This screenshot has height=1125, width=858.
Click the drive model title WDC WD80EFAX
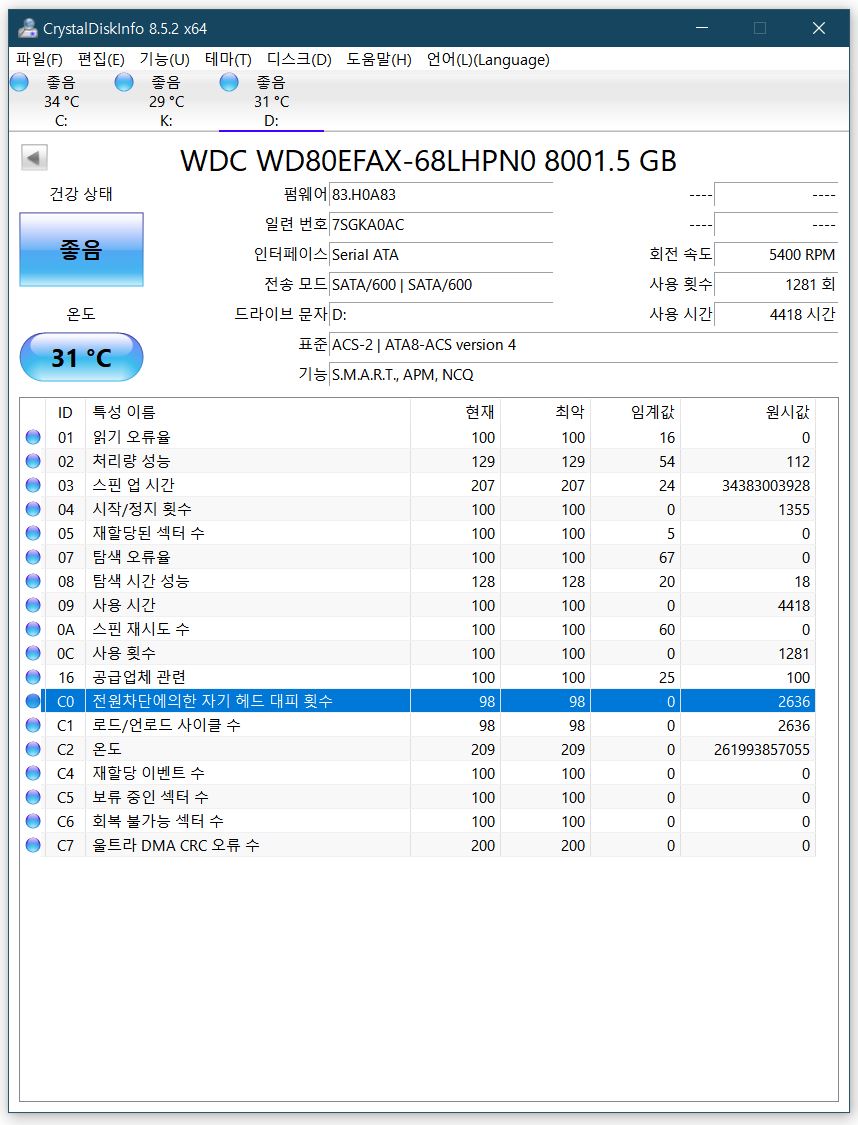(428, 161)
